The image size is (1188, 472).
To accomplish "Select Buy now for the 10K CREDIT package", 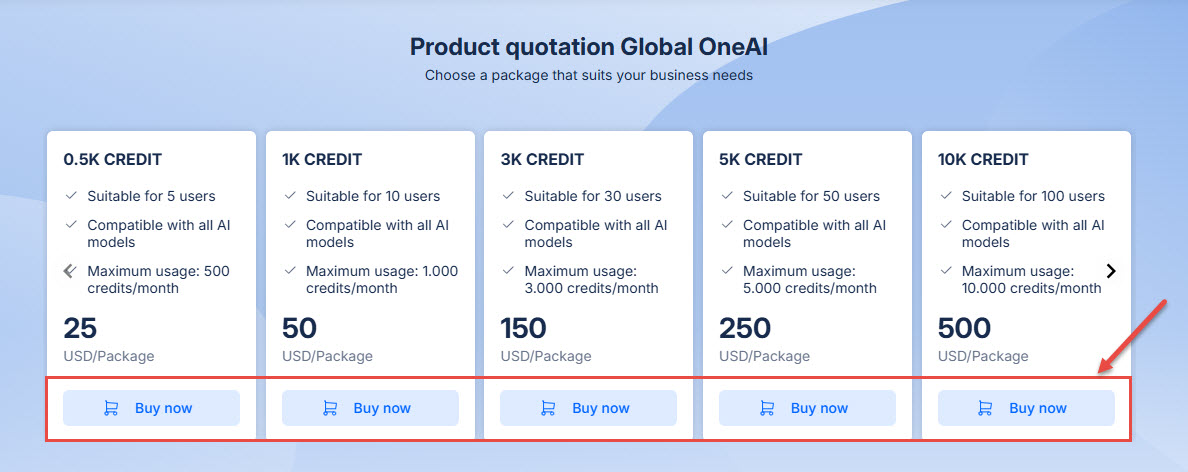I will click(x=1025, y=408).
